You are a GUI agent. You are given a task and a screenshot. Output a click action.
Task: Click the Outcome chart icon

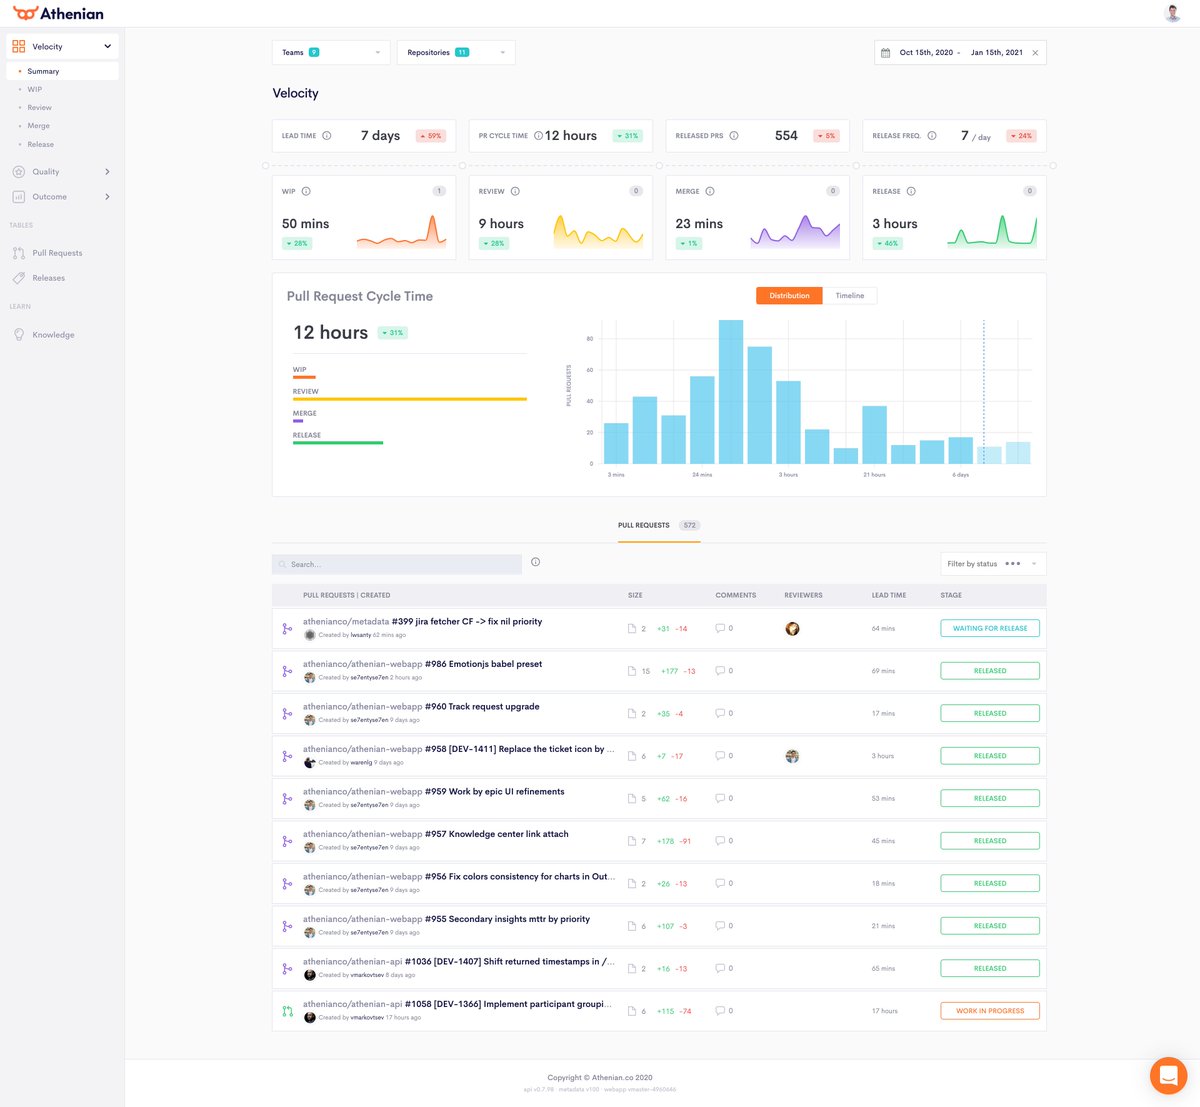coord(19,197)
